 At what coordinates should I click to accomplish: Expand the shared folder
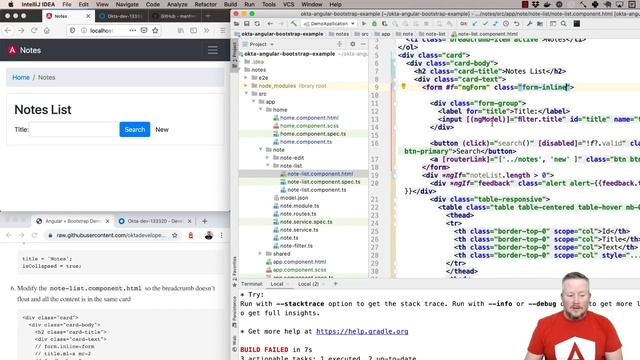coord(260,253)
